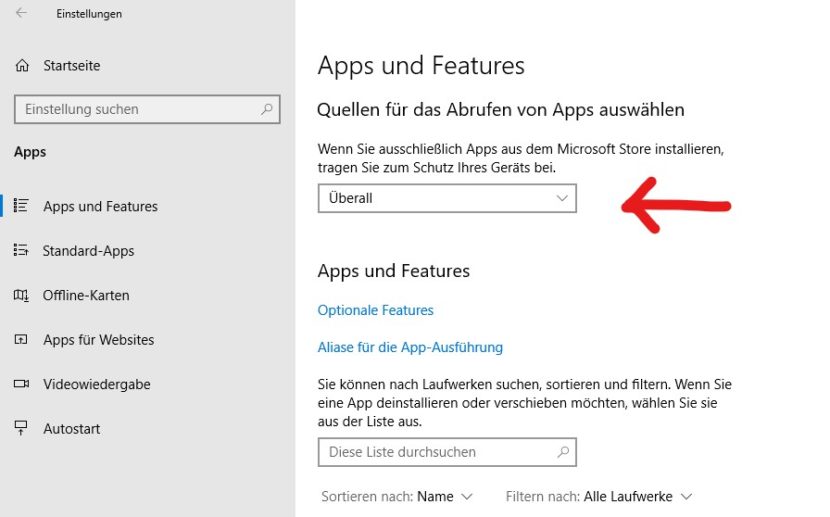Click the Apps und Features list icon
This screenshot has width=830, height=517.
pyautogui.click(x=21, y=205)
